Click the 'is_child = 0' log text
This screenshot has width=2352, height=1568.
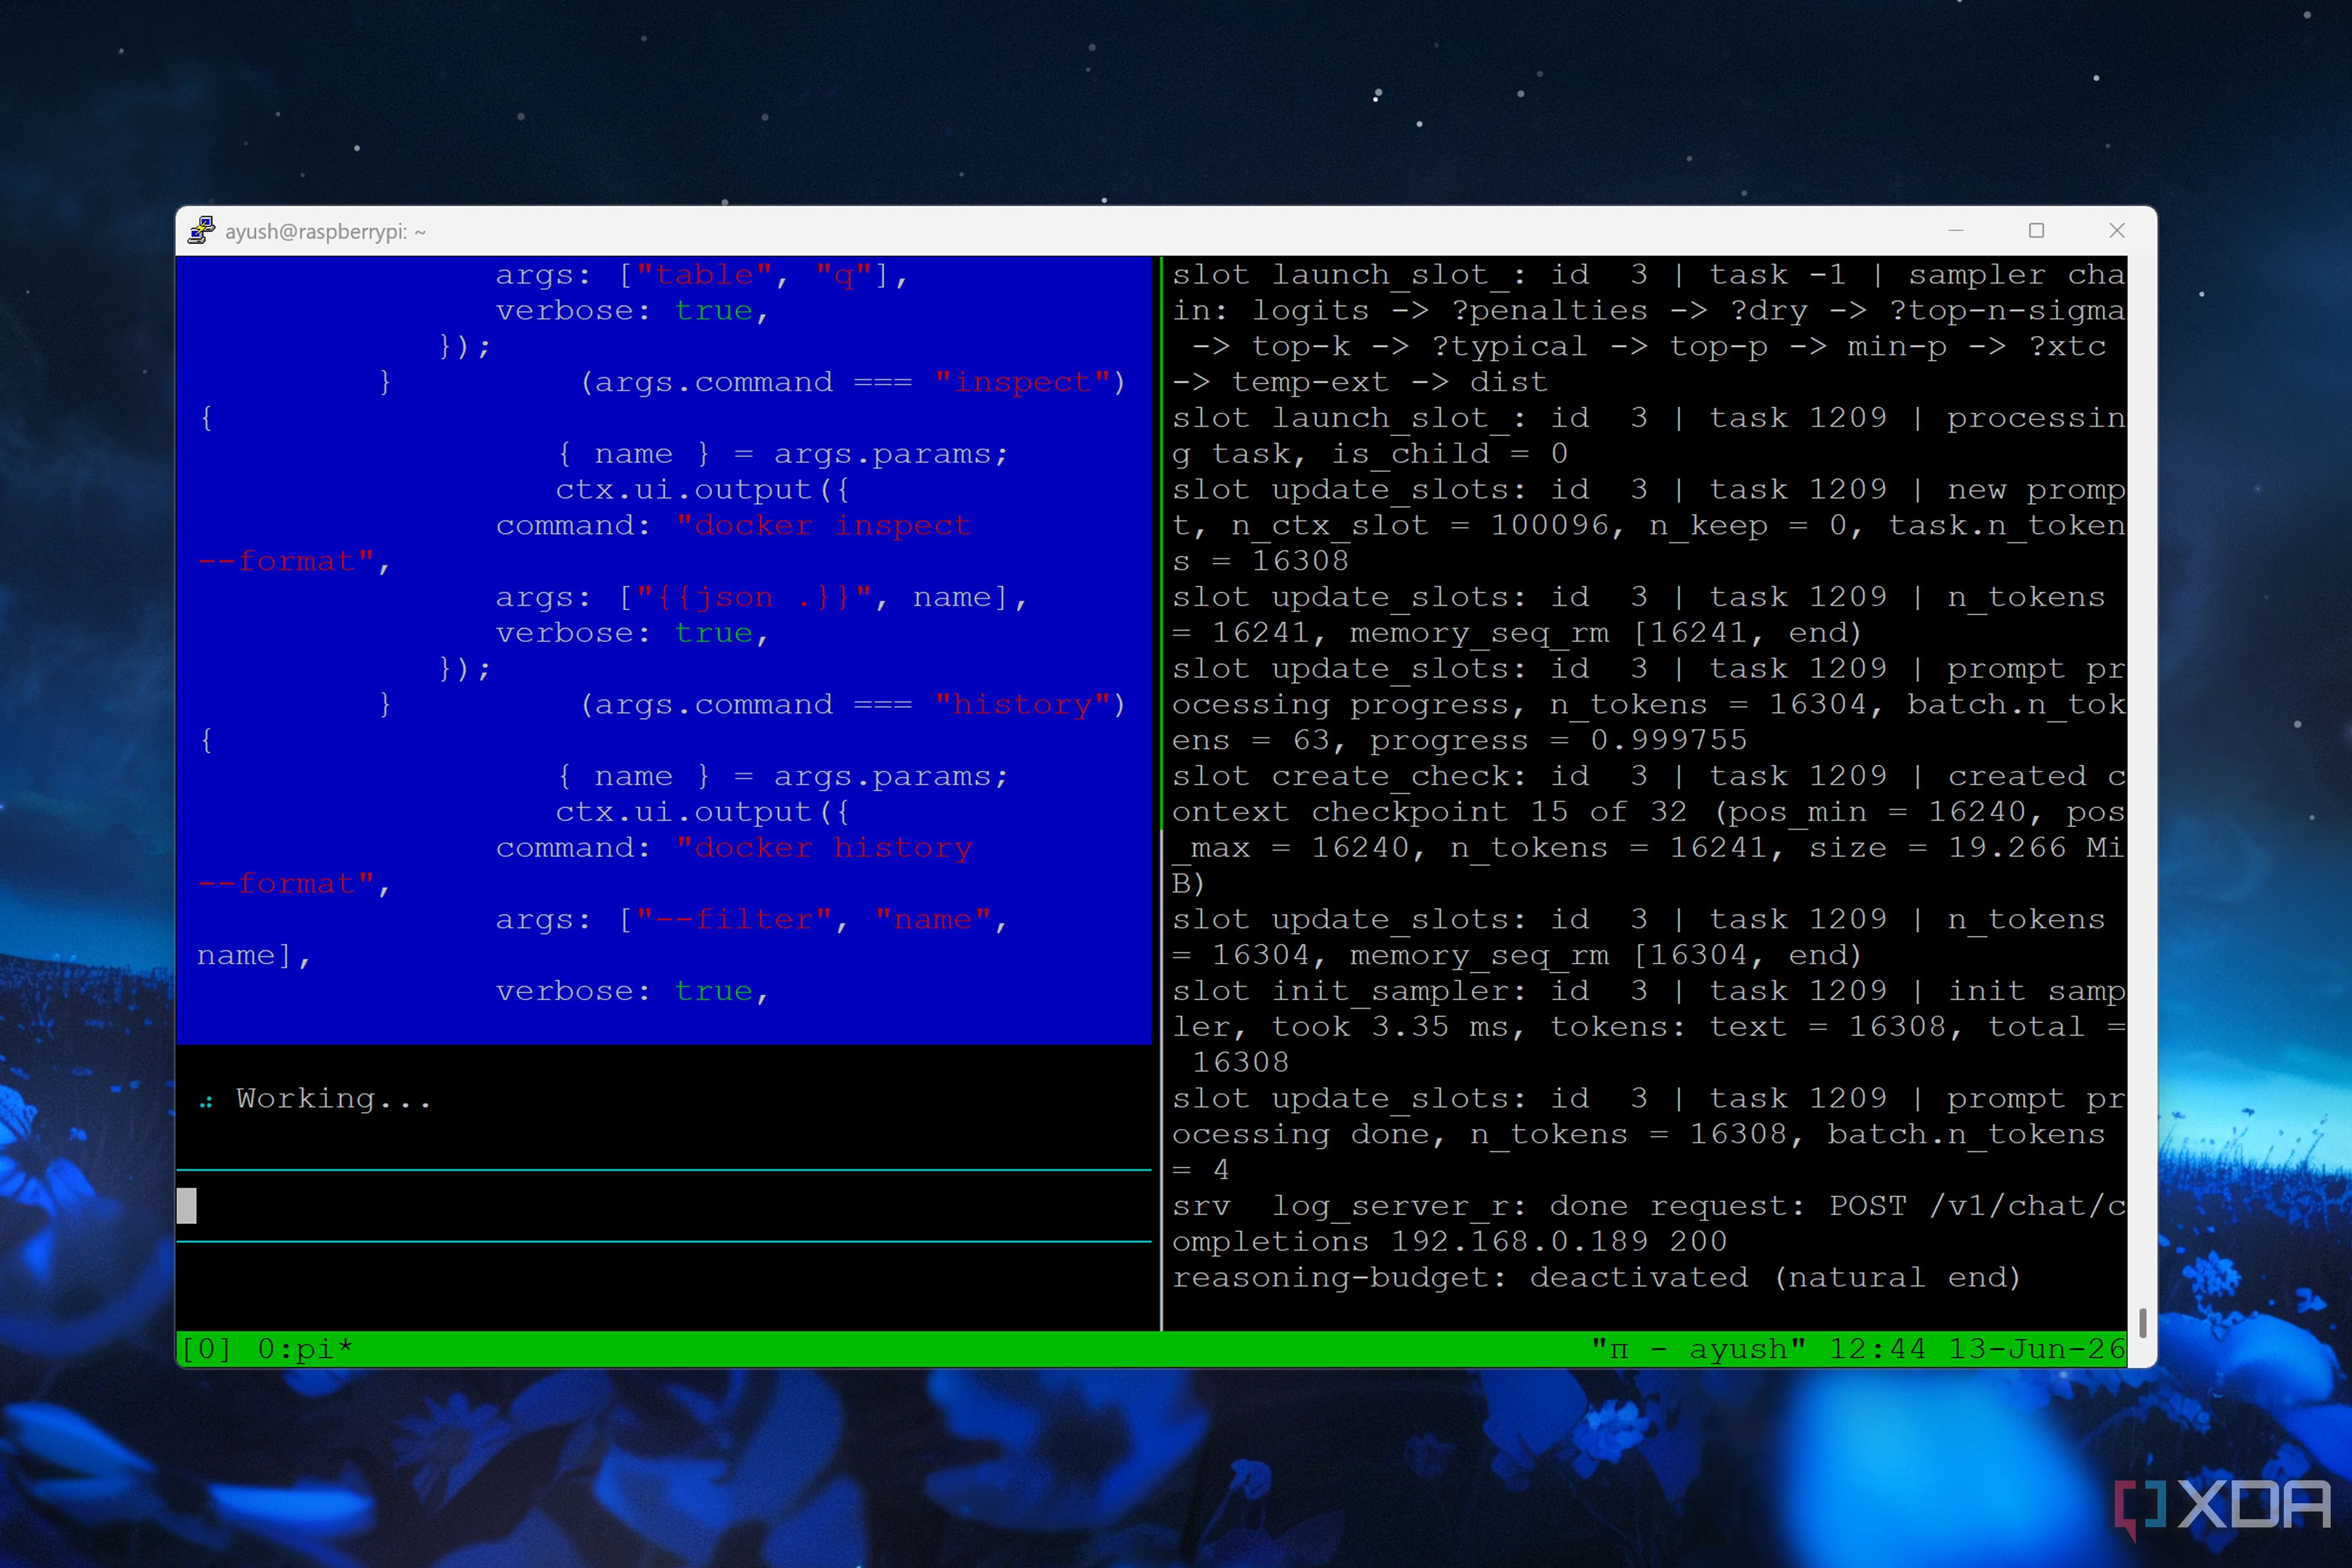click(1449, 454)
